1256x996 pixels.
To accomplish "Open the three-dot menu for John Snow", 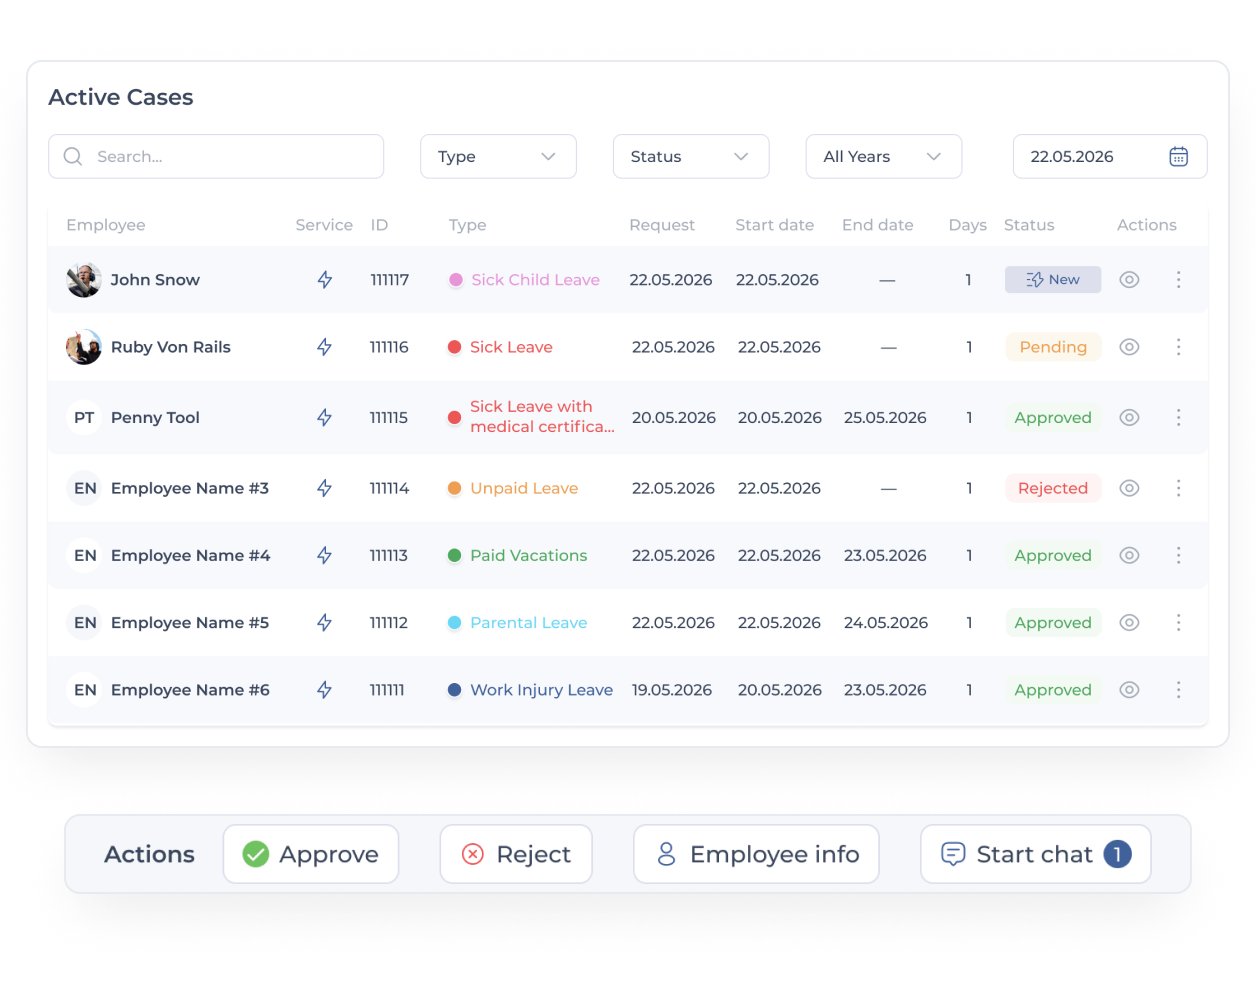I will click(1178, 280).
